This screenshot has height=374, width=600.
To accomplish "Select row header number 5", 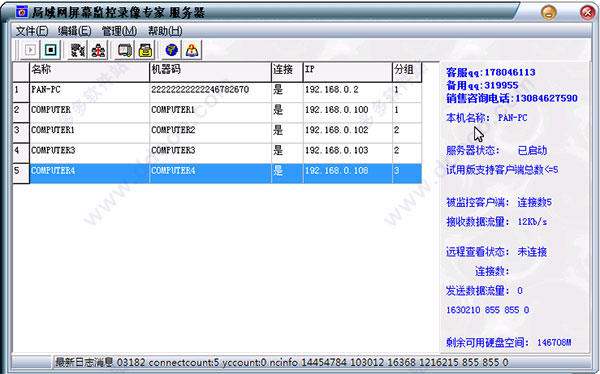I will [x=21, y=173].
